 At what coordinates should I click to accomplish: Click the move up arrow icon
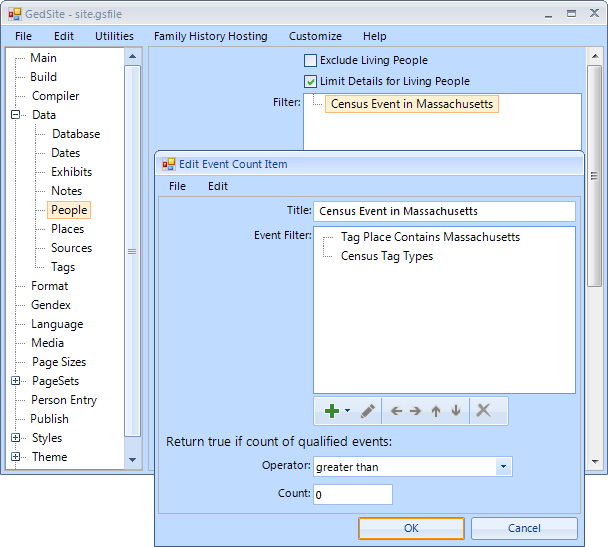point(436,411)
